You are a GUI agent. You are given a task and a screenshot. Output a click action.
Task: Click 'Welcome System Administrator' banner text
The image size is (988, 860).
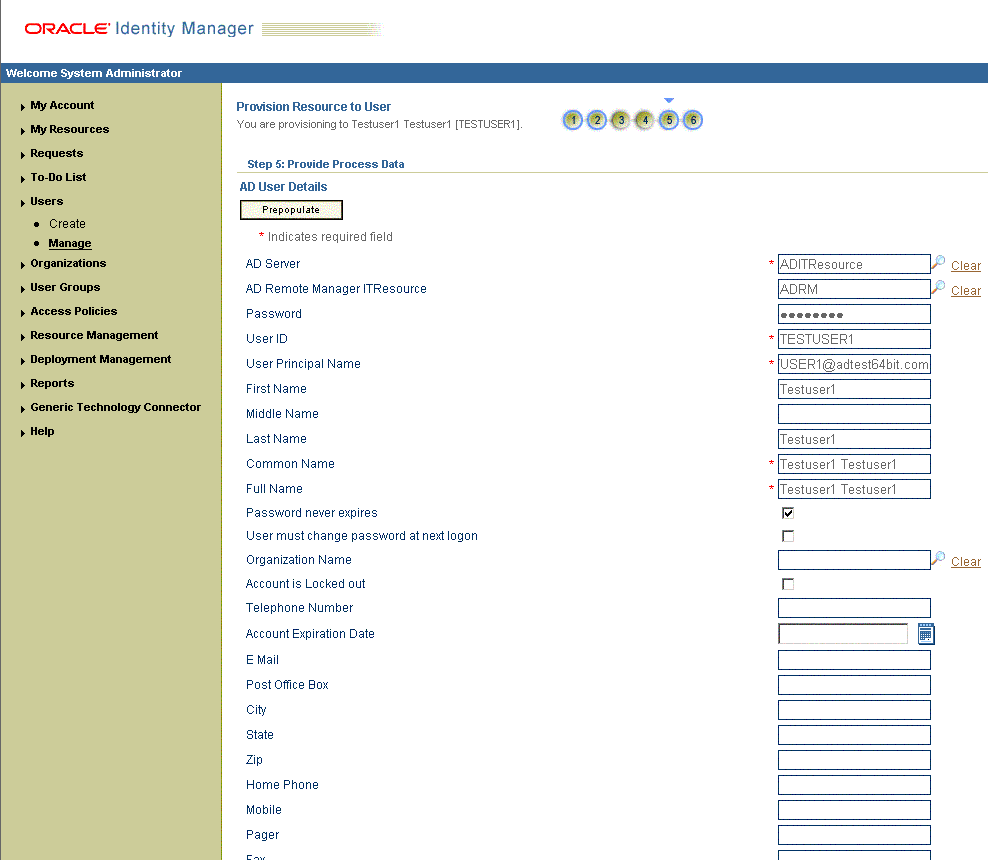click(94, 73)
